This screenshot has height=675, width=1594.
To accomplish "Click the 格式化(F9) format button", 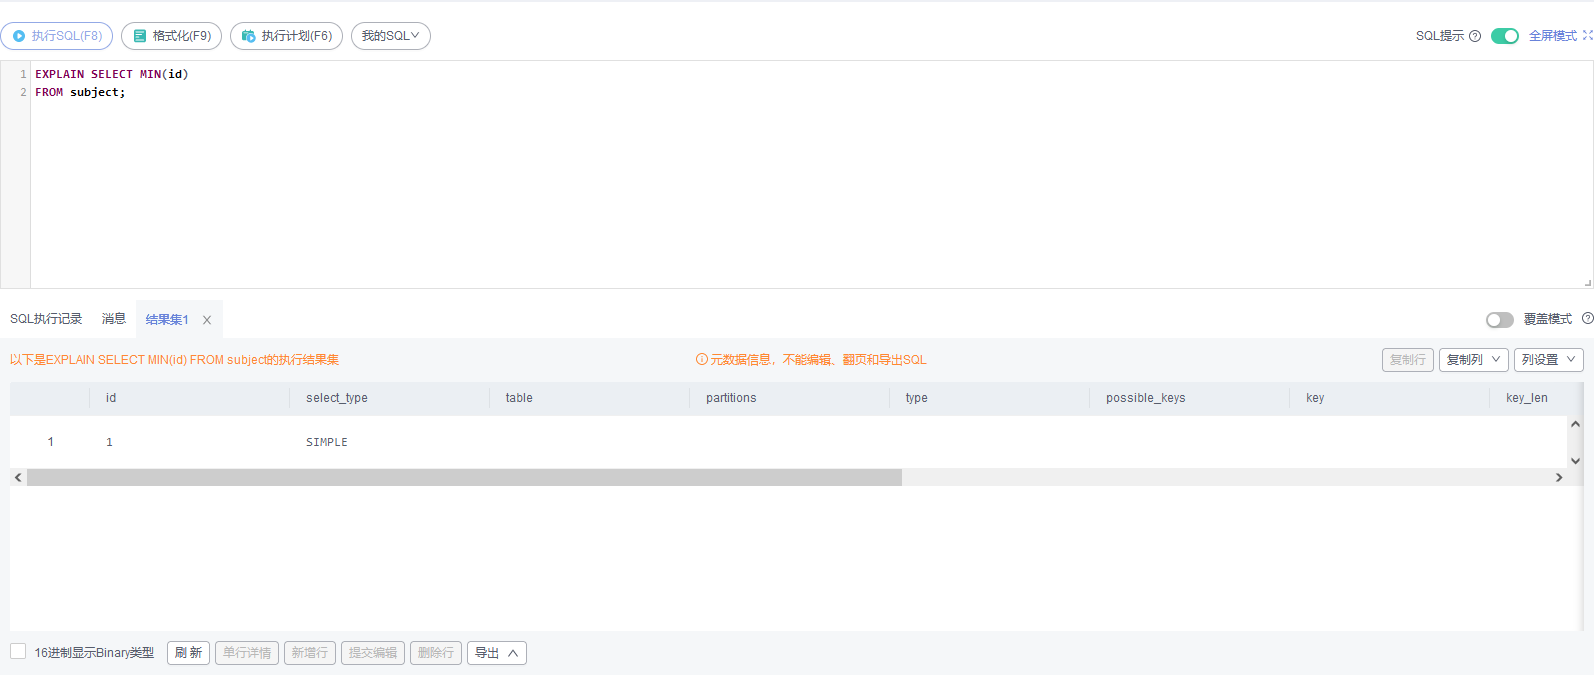I will [171, 36].
